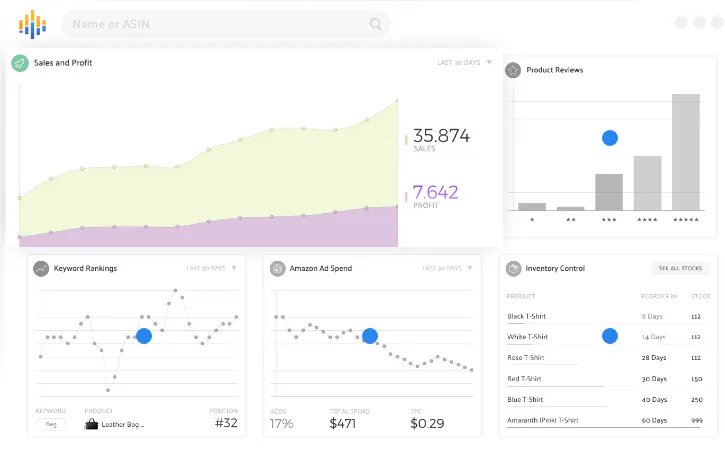The width and height of the screenshot is (725, 452).
Task: Open Sales and Profit Last 30 Days dropdown
Action: tap(464, 62)
